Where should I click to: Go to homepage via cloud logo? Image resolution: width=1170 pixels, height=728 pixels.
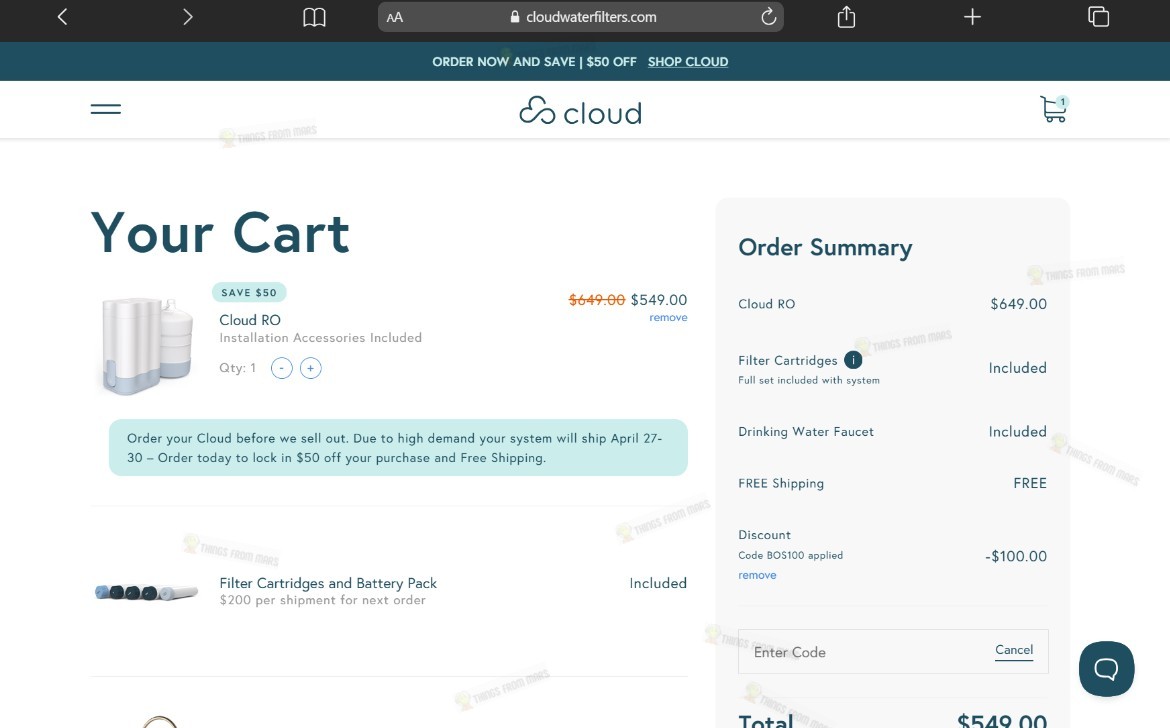[x=580, y=111]
